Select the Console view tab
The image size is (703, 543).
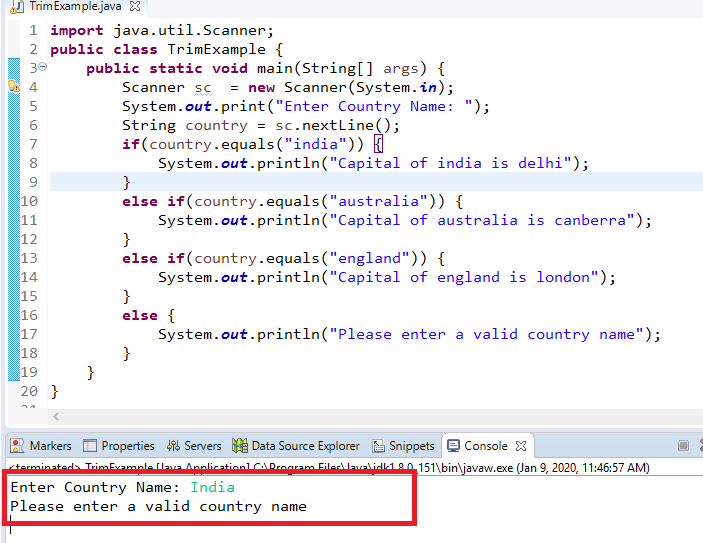pyautogui.click(x=486, y=446)
